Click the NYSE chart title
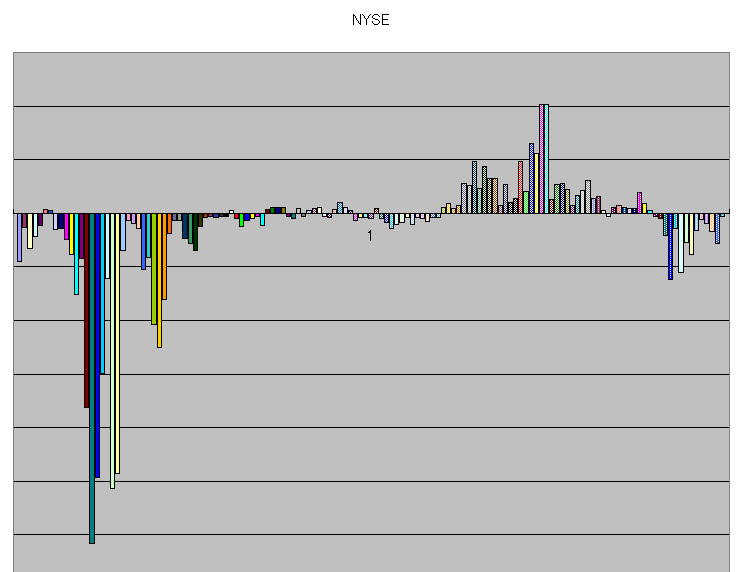 coord(370,20)
